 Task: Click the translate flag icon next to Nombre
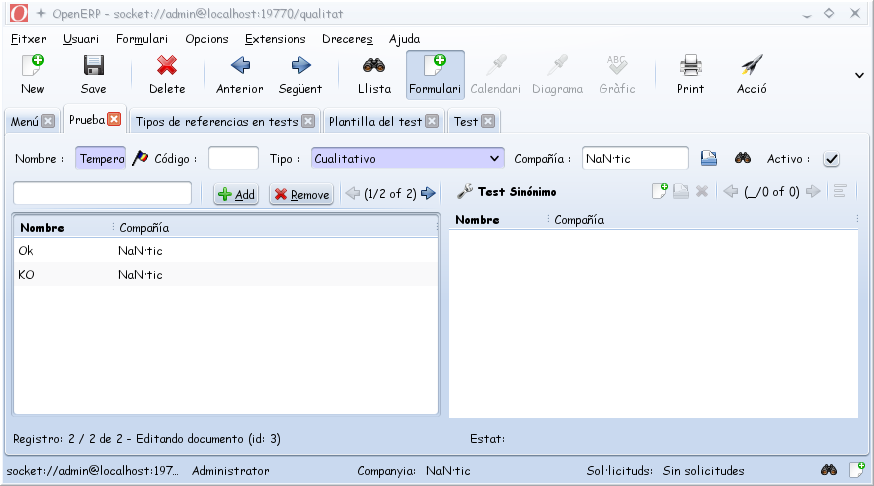(x=140, y=158)
